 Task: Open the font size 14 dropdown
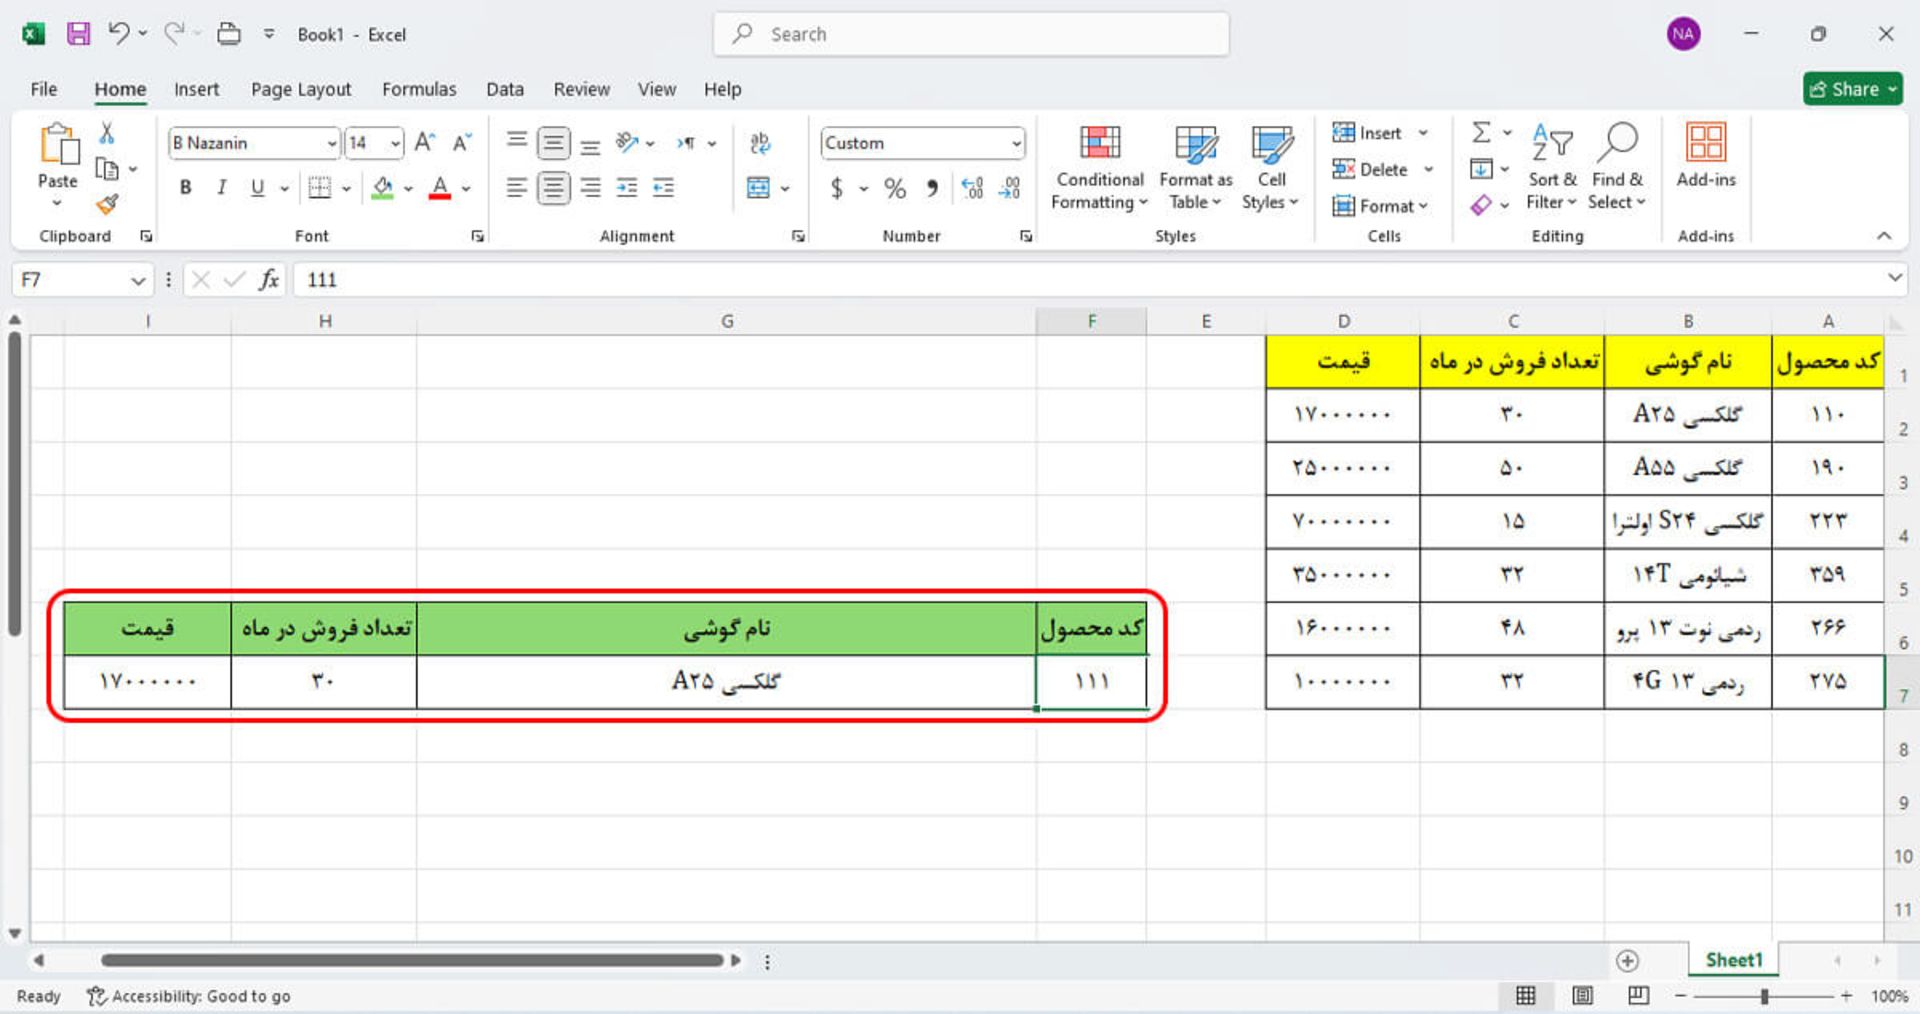[395, 143]
